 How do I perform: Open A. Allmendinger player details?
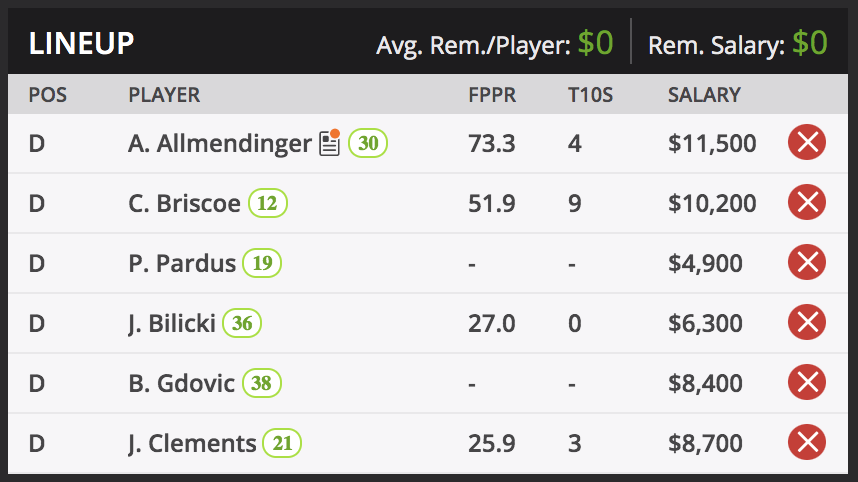click(x=219, y=144)
